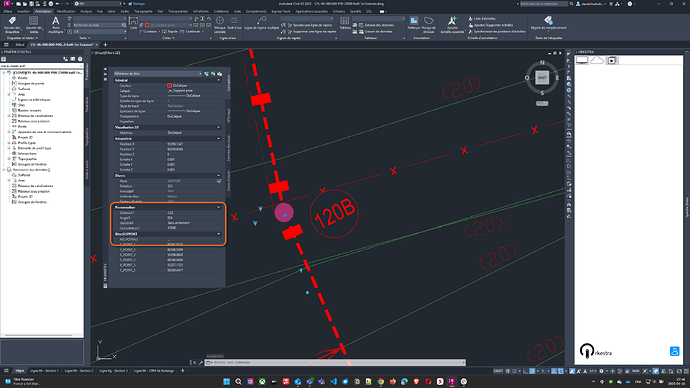Click the command line input field

pyautogui.click(x=336, y=362)
